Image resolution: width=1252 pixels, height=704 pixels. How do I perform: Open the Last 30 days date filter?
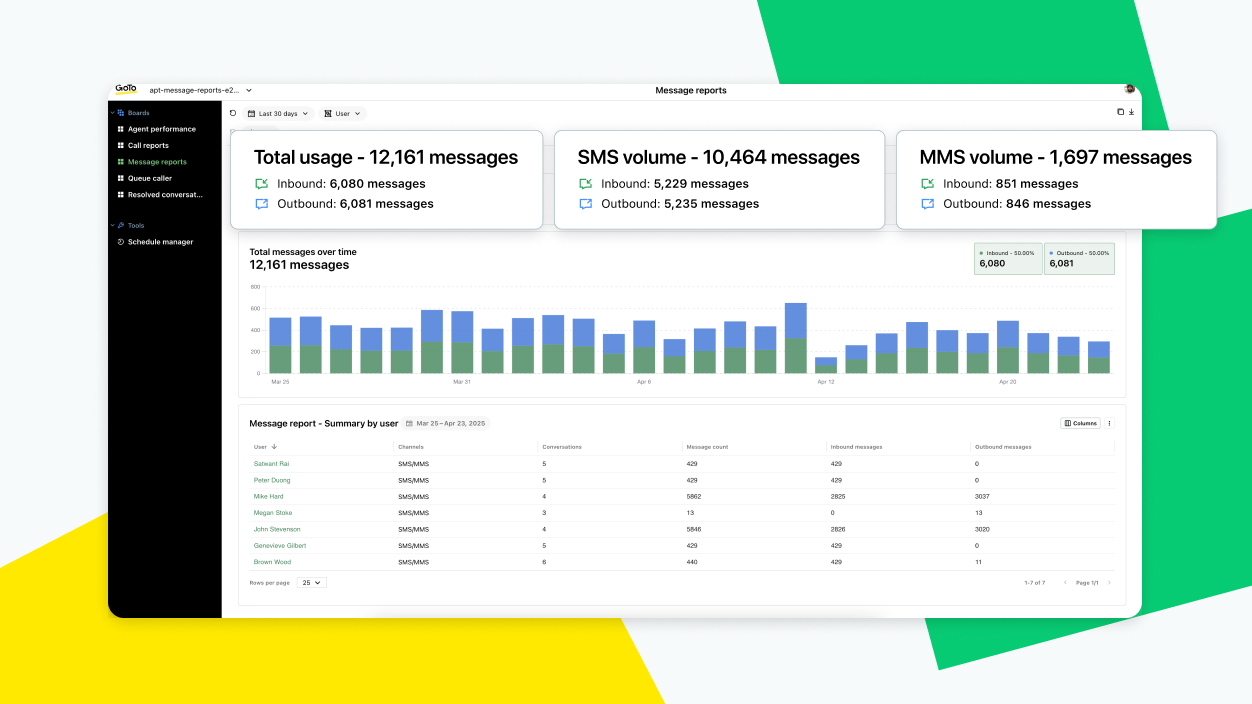(278, 113)
